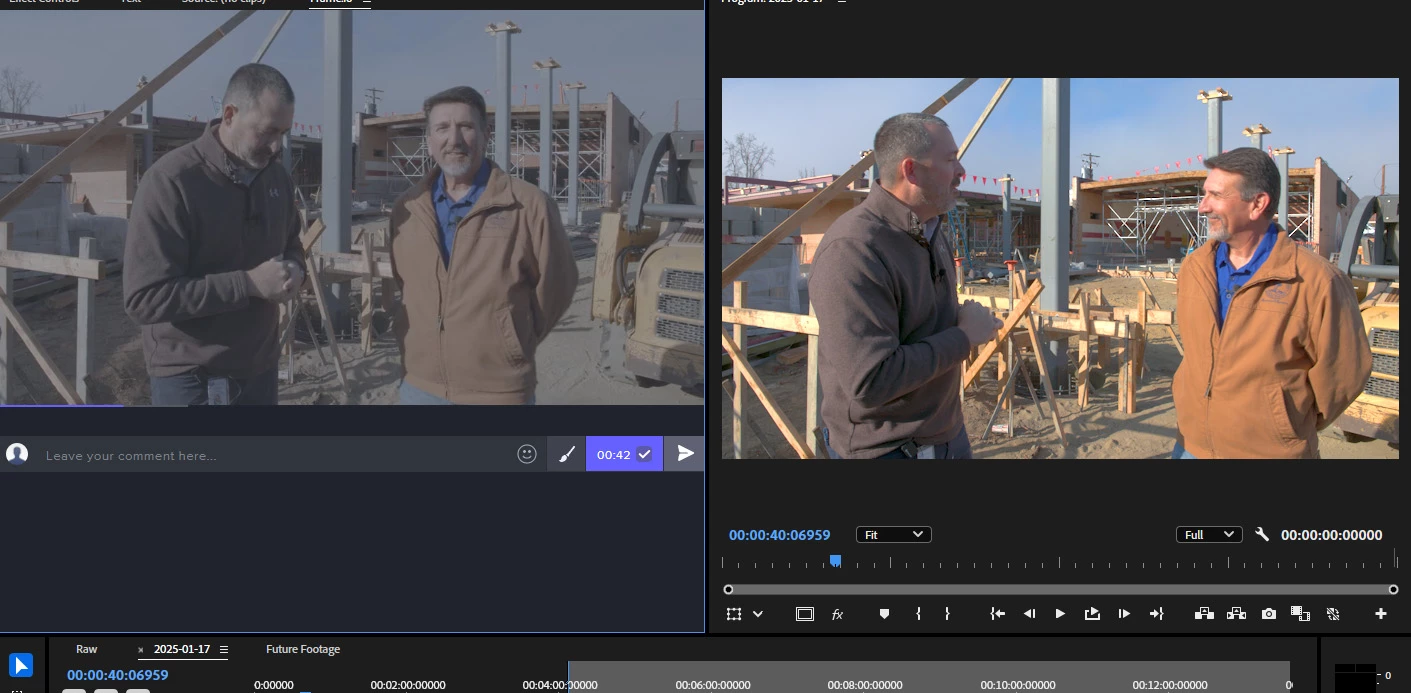This screenshot has height=693, width=1411.
Task: Click Program monitor timecode 00:00:40:06959
Action: 780,535
